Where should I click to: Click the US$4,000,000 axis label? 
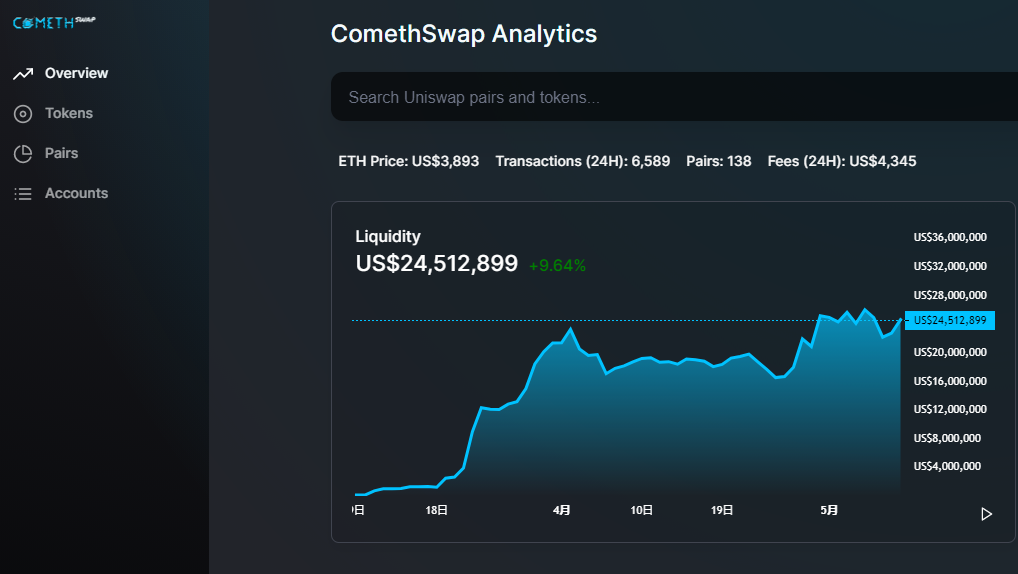coord(947,466)
